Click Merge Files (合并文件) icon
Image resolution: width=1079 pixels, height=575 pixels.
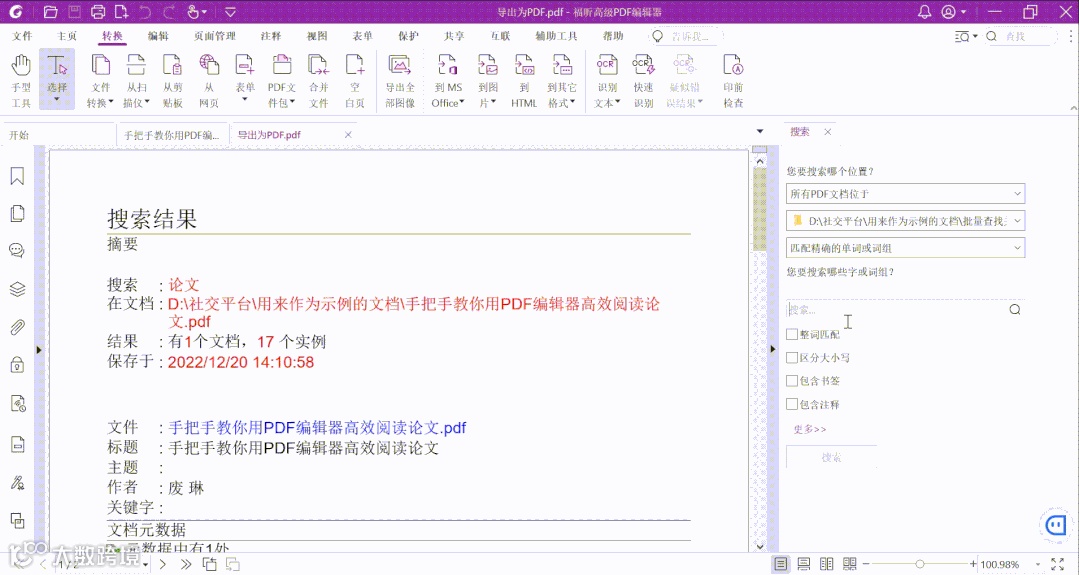(319, 81)
